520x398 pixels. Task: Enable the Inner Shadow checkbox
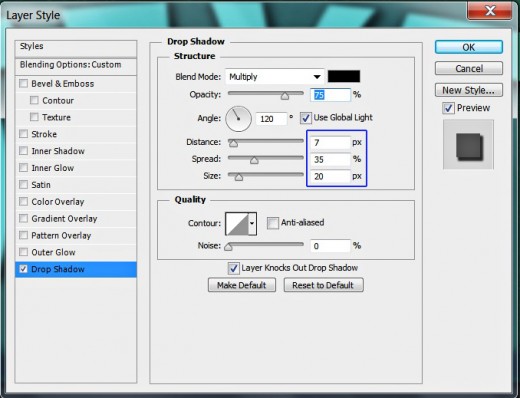click(x=23, y=151)
